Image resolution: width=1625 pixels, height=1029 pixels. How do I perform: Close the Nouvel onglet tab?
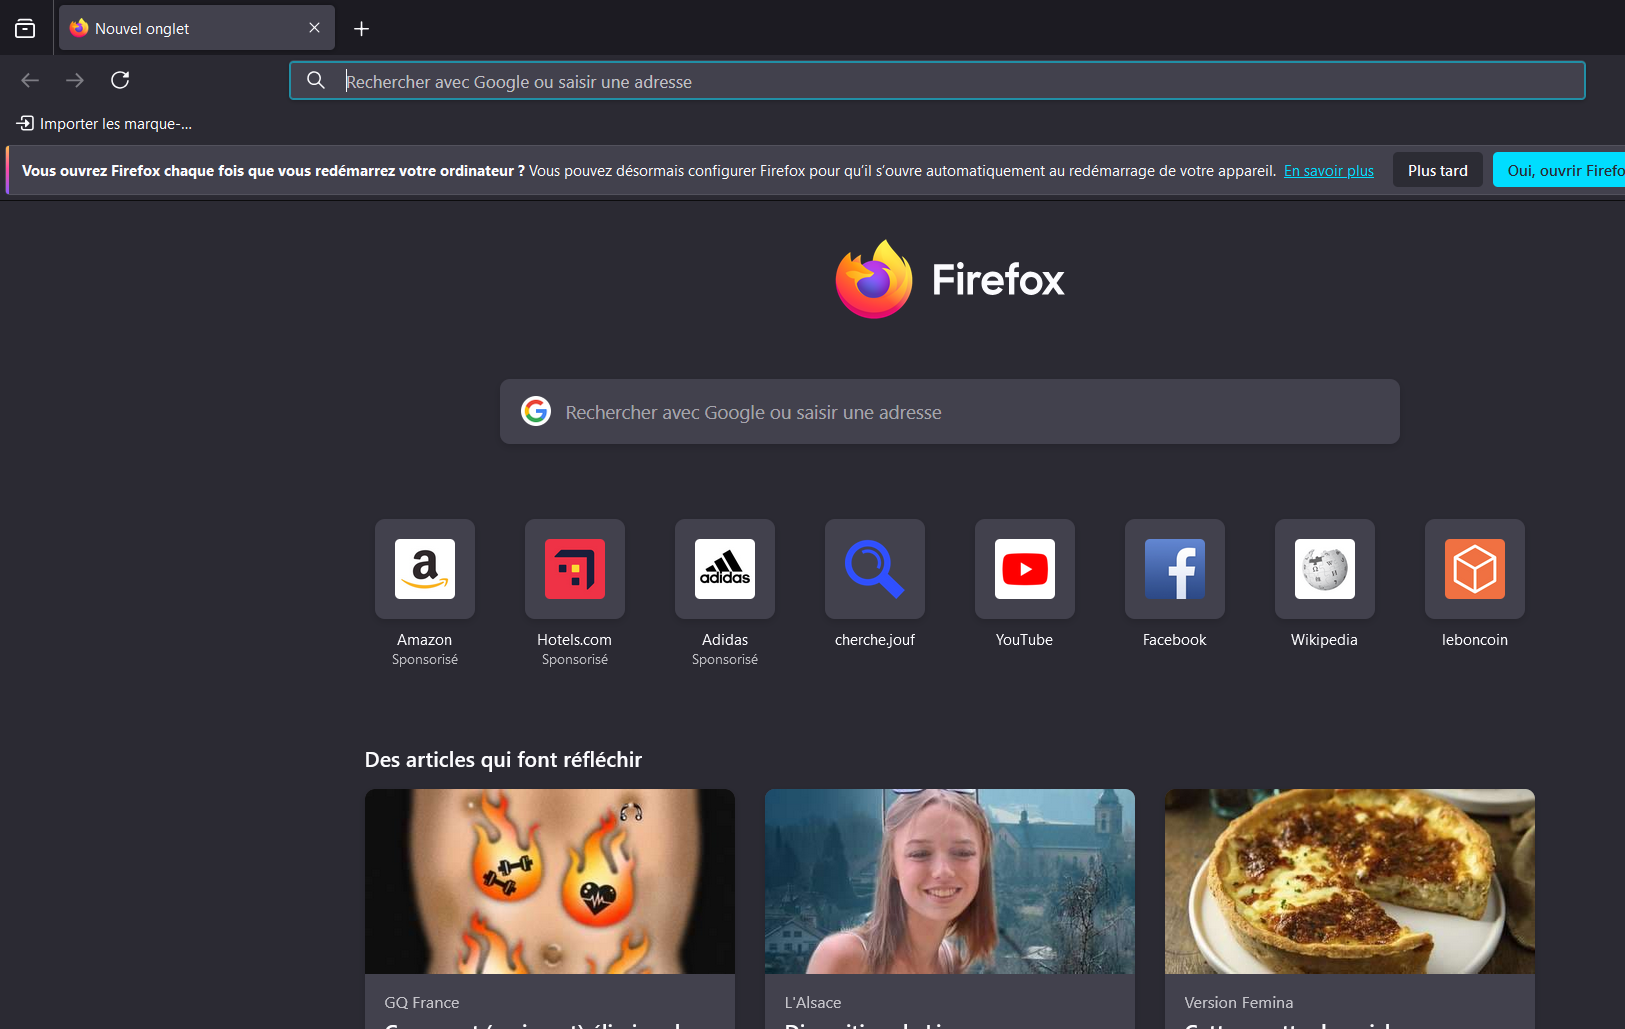pyautogui.click(x=315, y=28)
